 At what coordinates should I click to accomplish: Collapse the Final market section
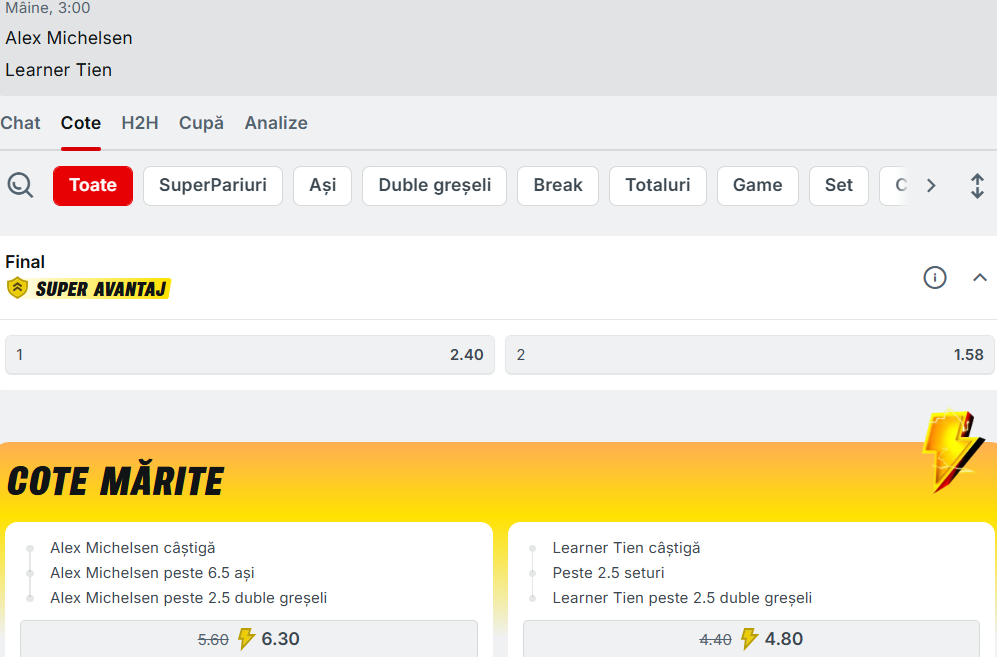[979, 278]
